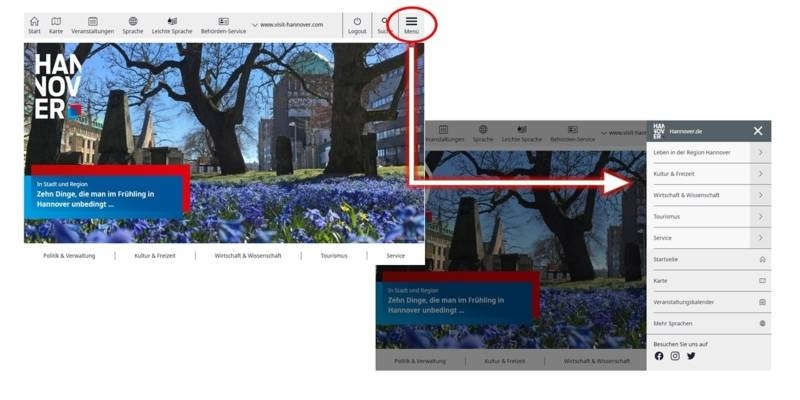Open Behörden-Service icon in dimmed overlay page
This screenshot has width=800, height=400.
572,130
